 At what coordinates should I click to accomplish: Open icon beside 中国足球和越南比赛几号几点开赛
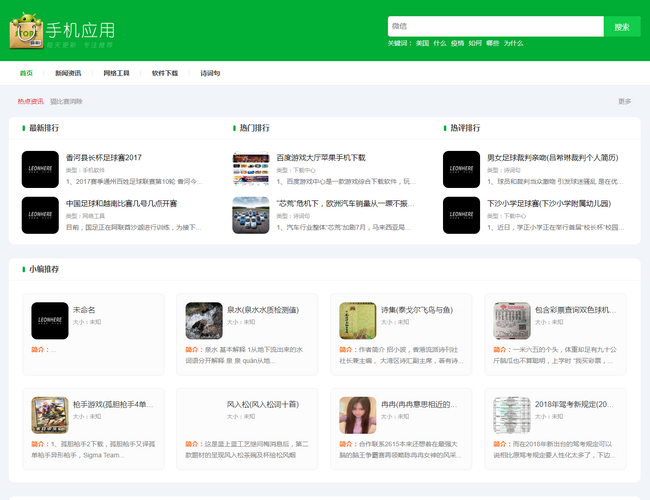tap(40, 215)
